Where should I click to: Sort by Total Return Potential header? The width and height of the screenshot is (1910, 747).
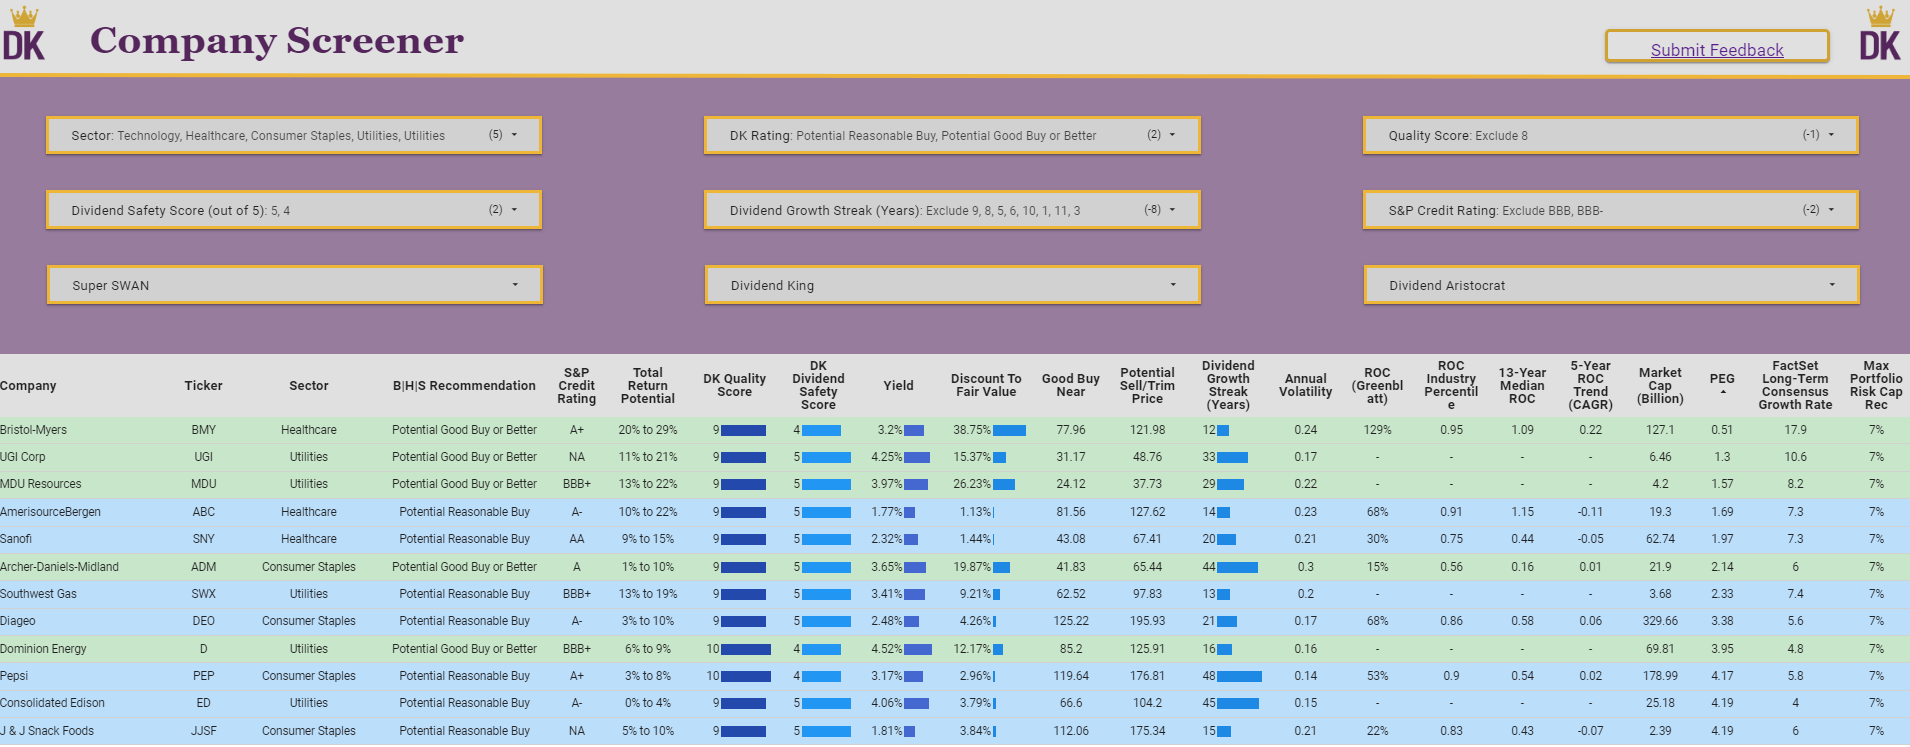[648, 386]
